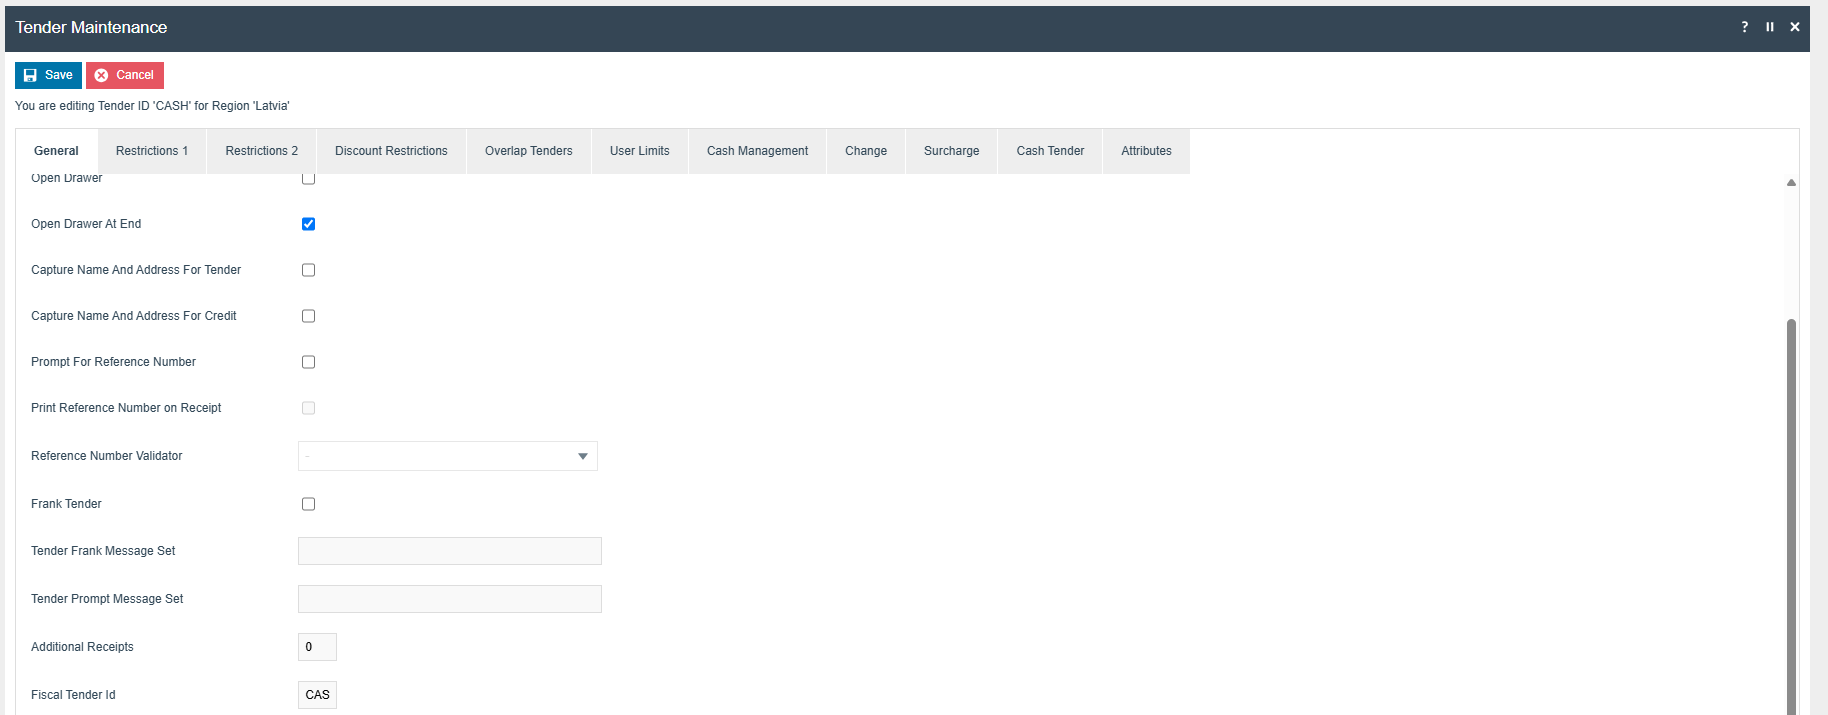The image size is (1828, 715).
Task: Select the Attributes tab
Action: click(x=1146, y=151)
